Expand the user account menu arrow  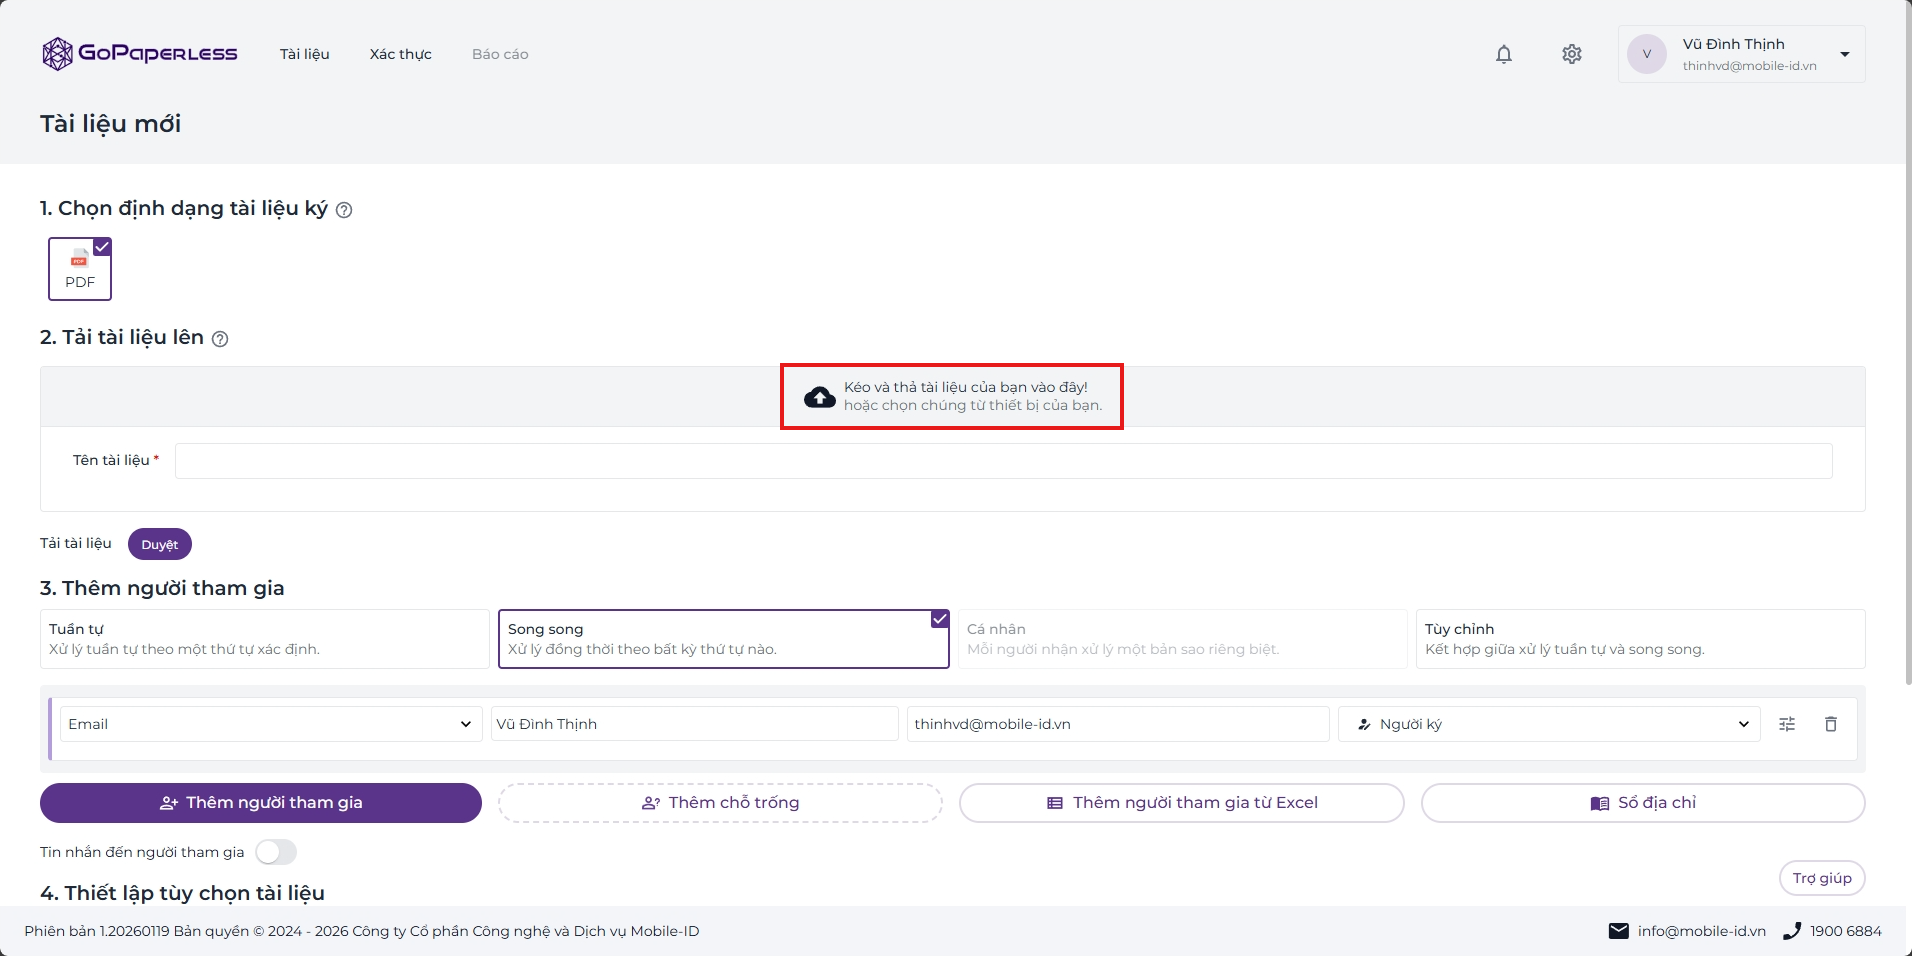pos(1845,55)
